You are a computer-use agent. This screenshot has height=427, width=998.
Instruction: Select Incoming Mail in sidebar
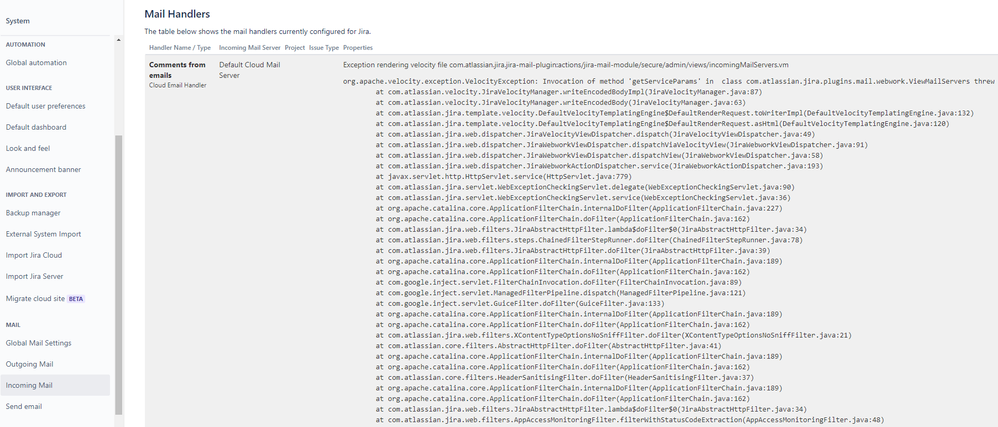pyautogui.click(x=55, y=386)
